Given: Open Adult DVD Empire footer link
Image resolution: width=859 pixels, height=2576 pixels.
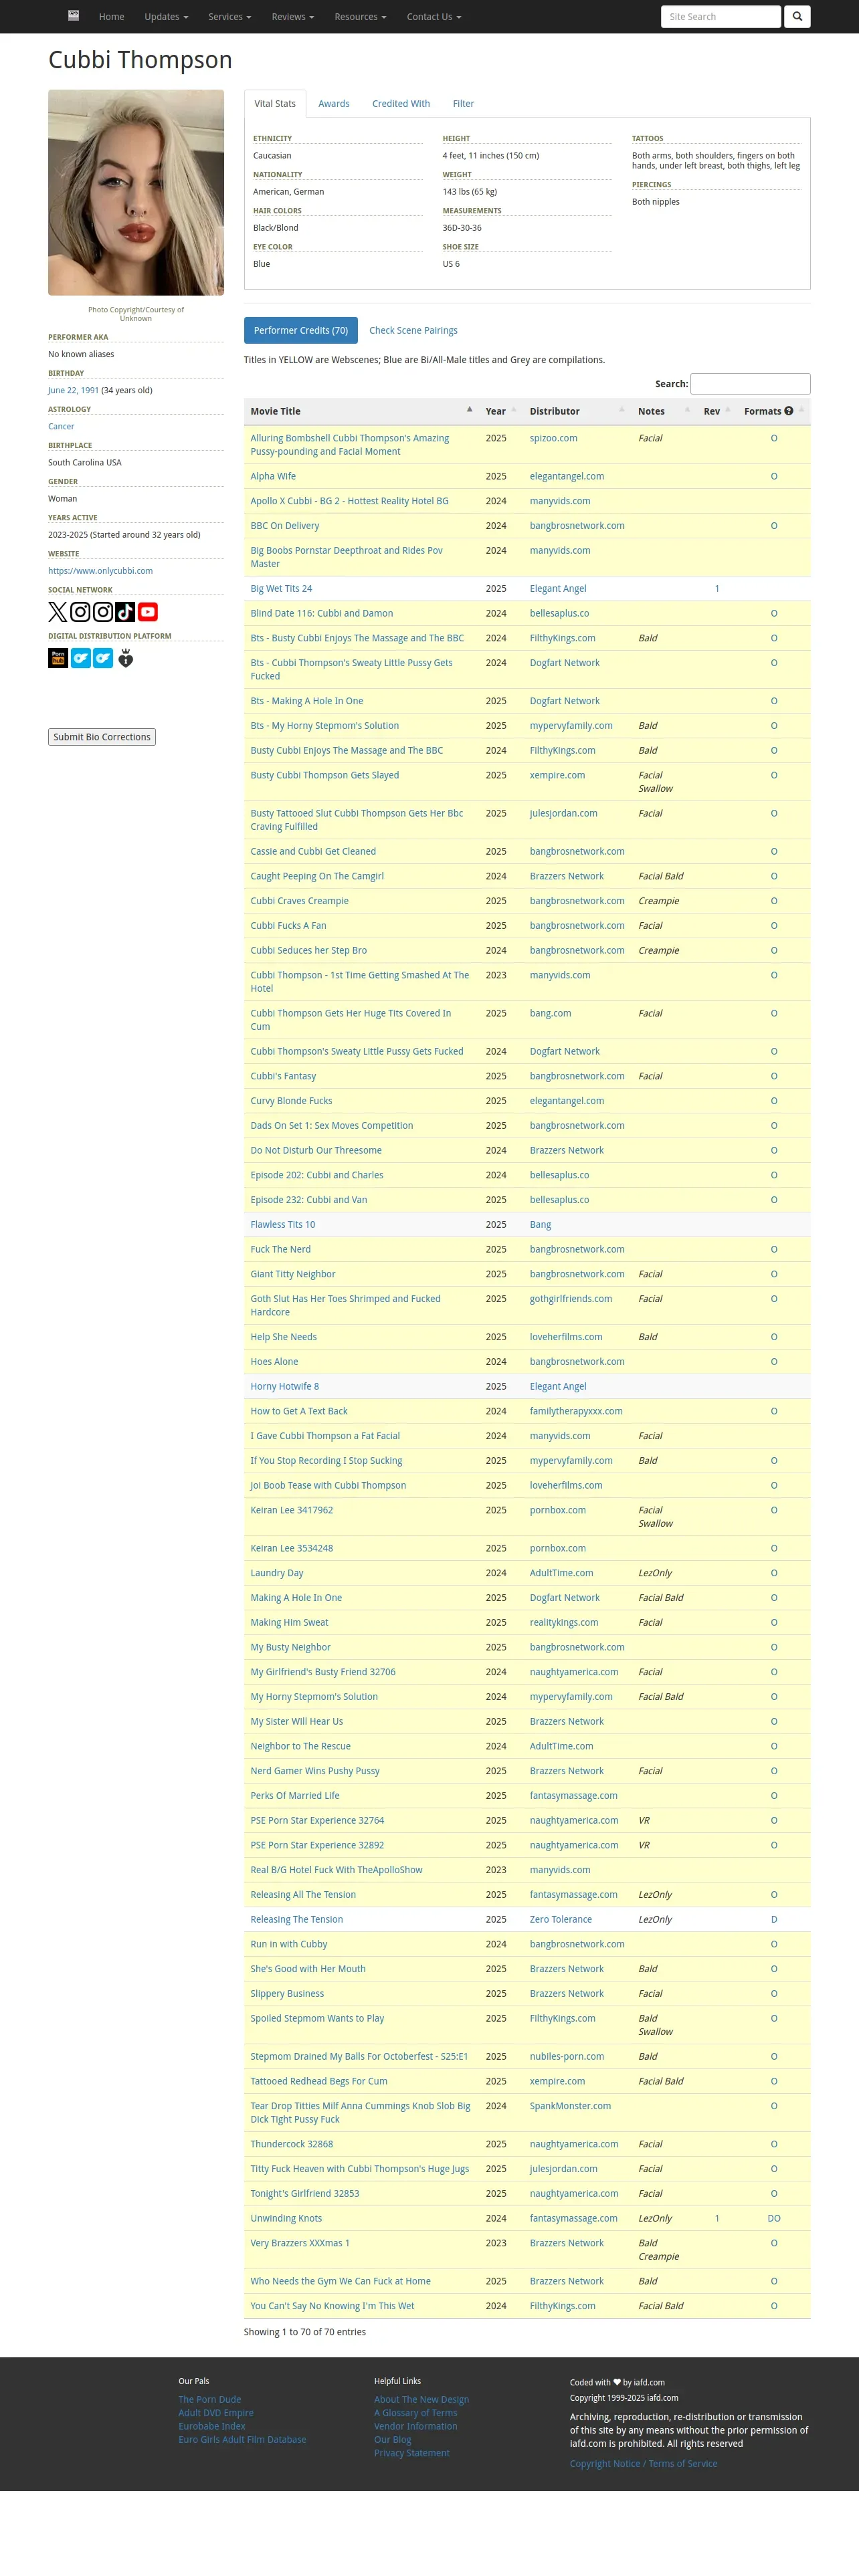Looking at the screenshot, I should 216,2413.
